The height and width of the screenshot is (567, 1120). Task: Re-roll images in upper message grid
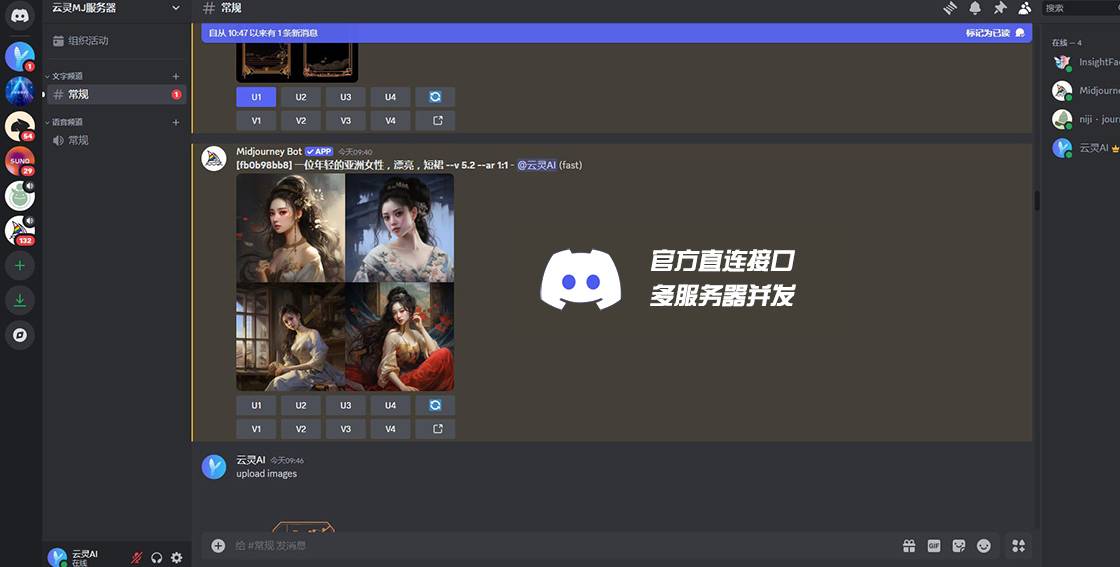435,97
